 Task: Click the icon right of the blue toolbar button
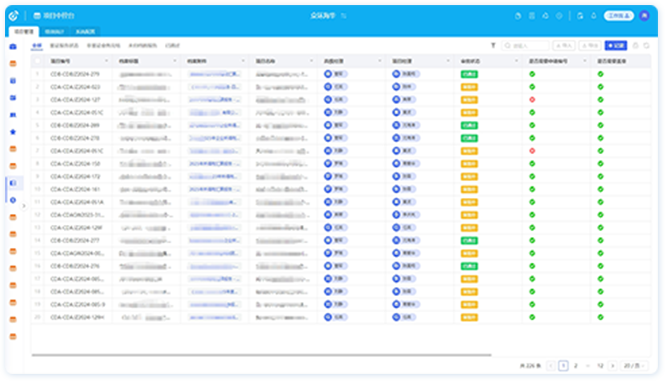[x=635, y=45]
